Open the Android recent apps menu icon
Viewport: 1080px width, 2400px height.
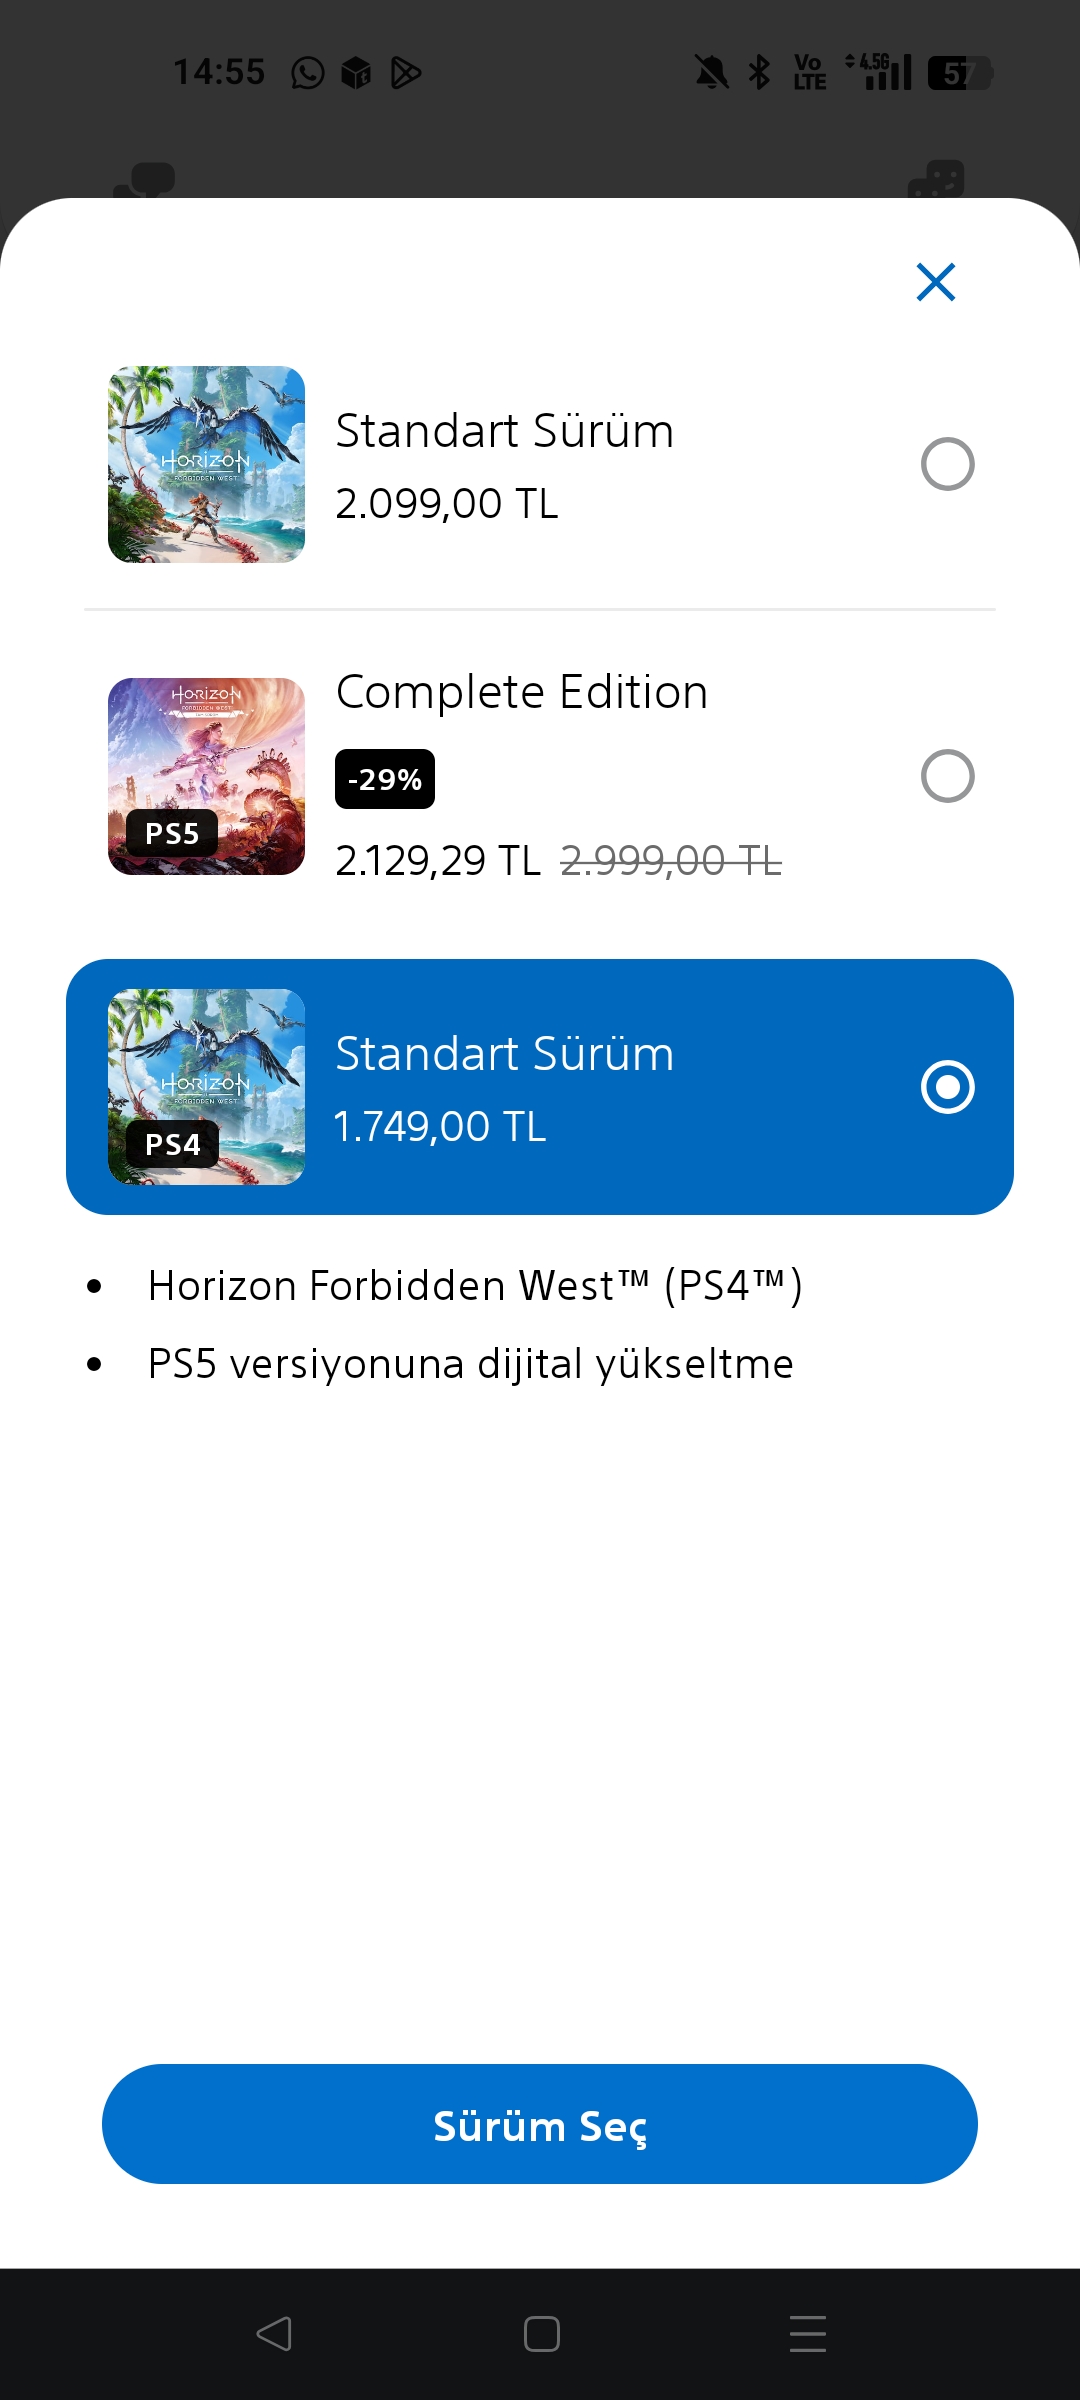pos(808,2334)
